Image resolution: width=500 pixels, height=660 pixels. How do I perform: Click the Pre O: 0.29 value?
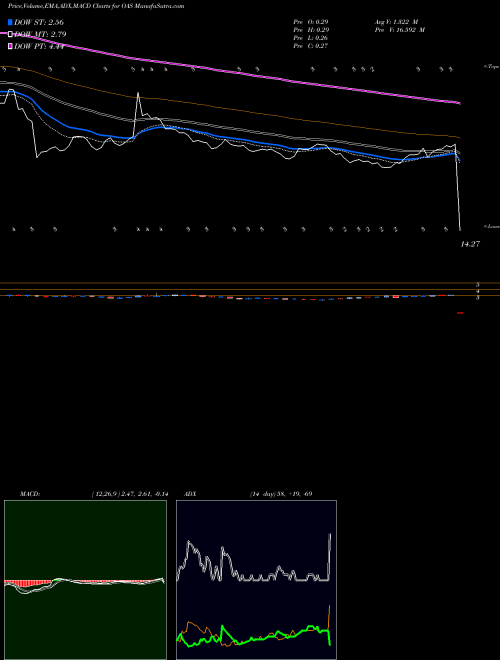(311, 22)
